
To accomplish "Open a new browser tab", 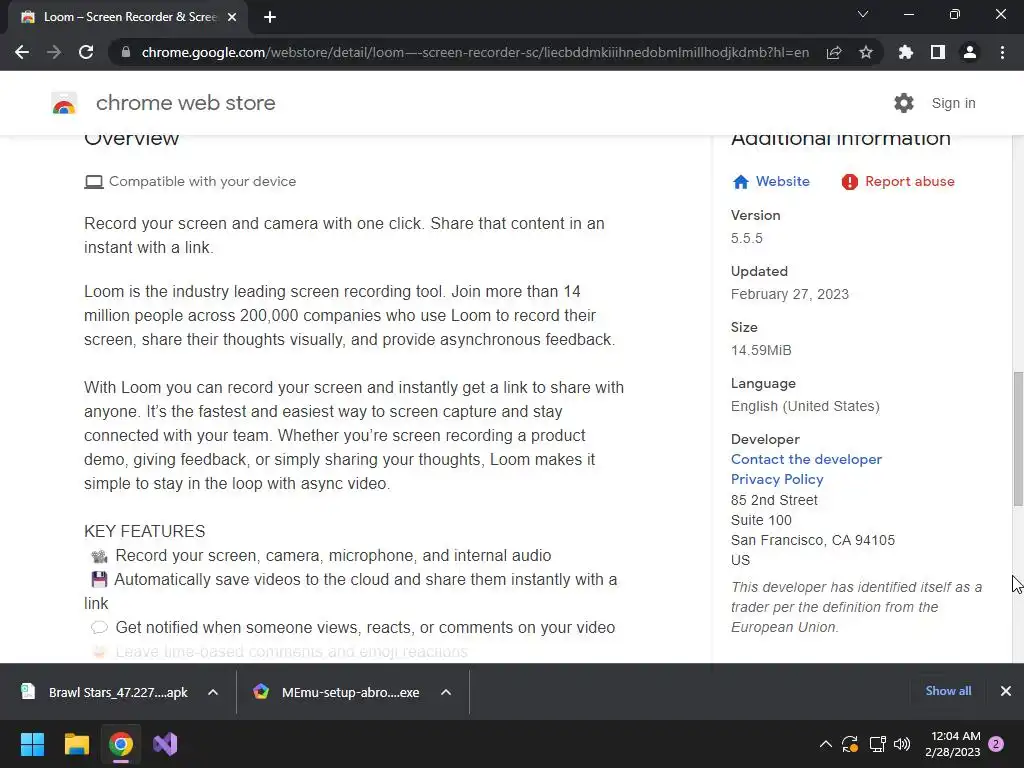I will [270, 17].
